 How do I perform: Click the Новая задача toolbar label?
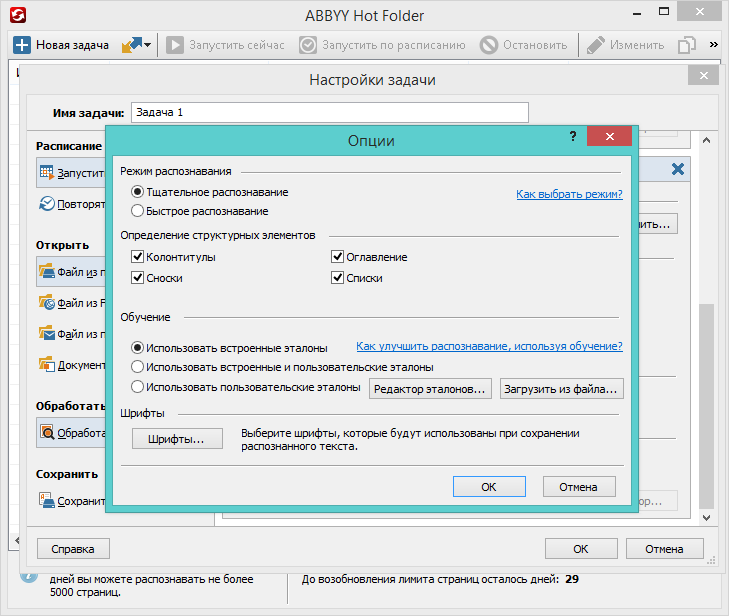point(73,45)
